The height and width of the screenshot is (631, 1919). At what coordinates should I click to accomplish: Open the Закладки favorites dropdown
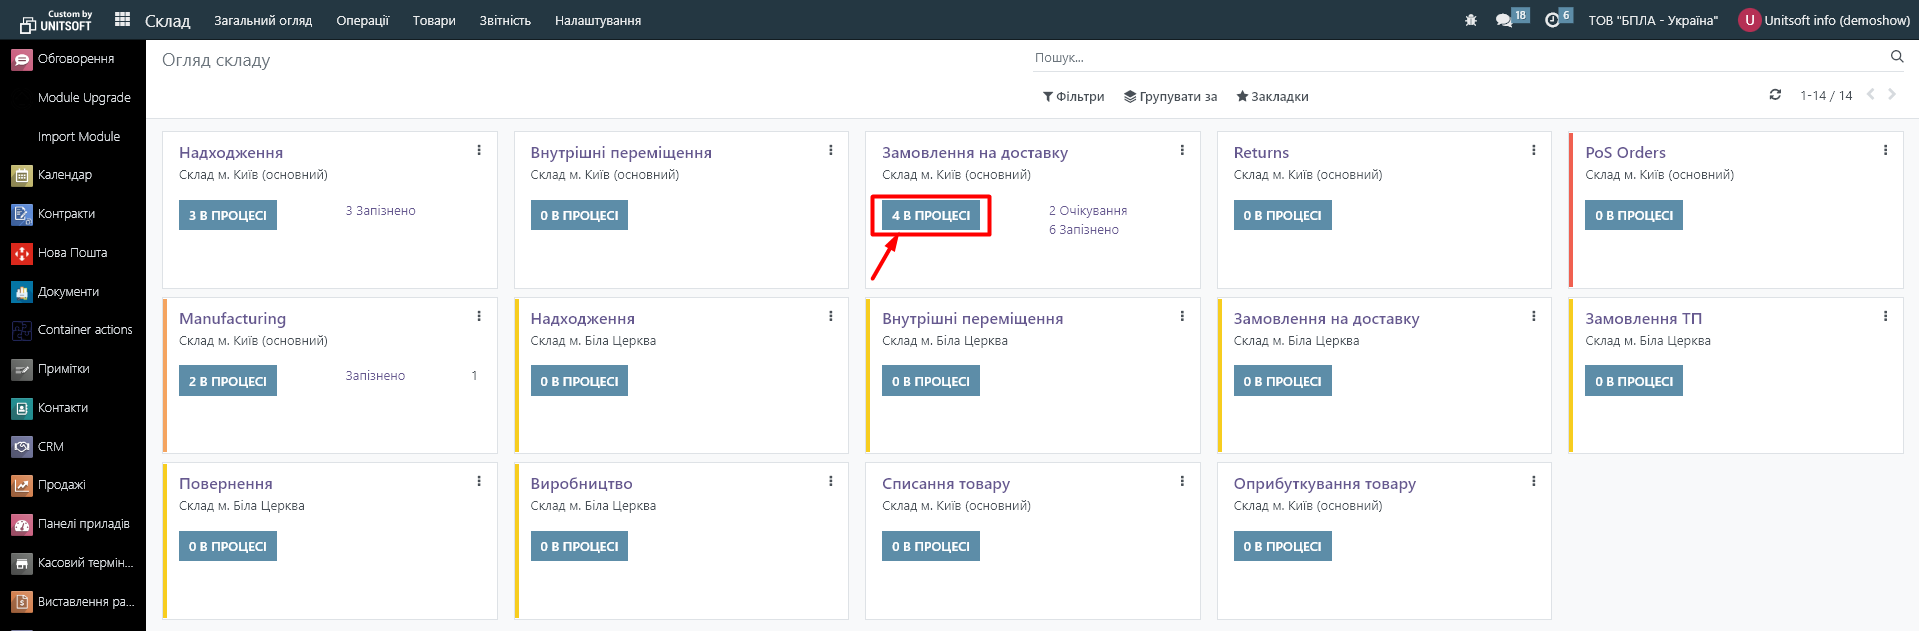[x=1272, y=97]
